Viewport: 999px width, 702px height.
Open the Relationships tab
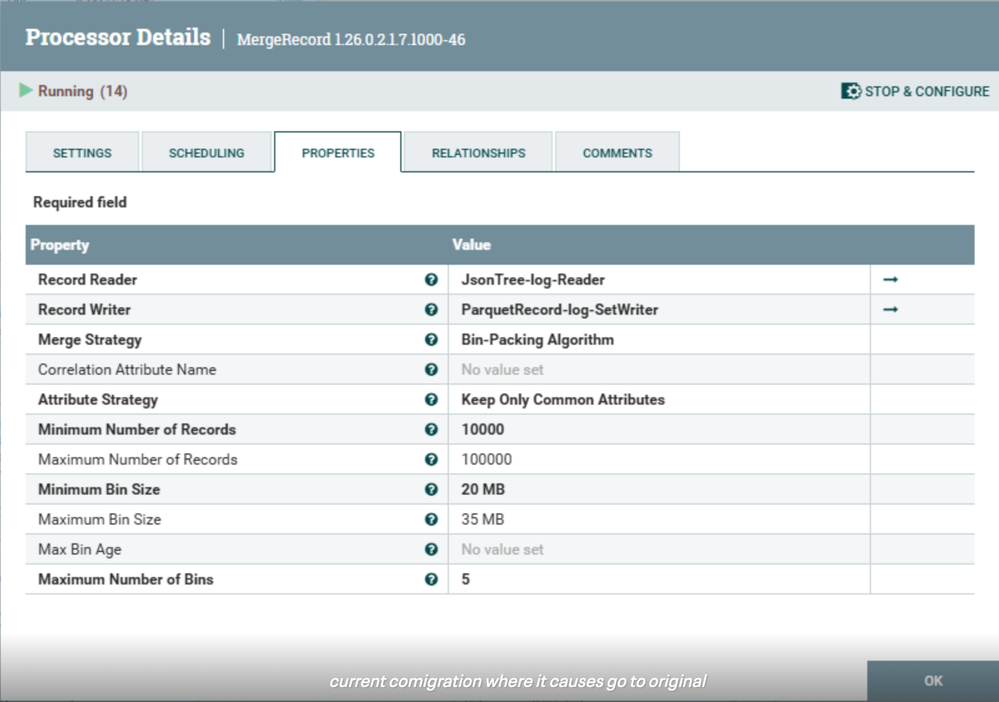tap(478, 153)
